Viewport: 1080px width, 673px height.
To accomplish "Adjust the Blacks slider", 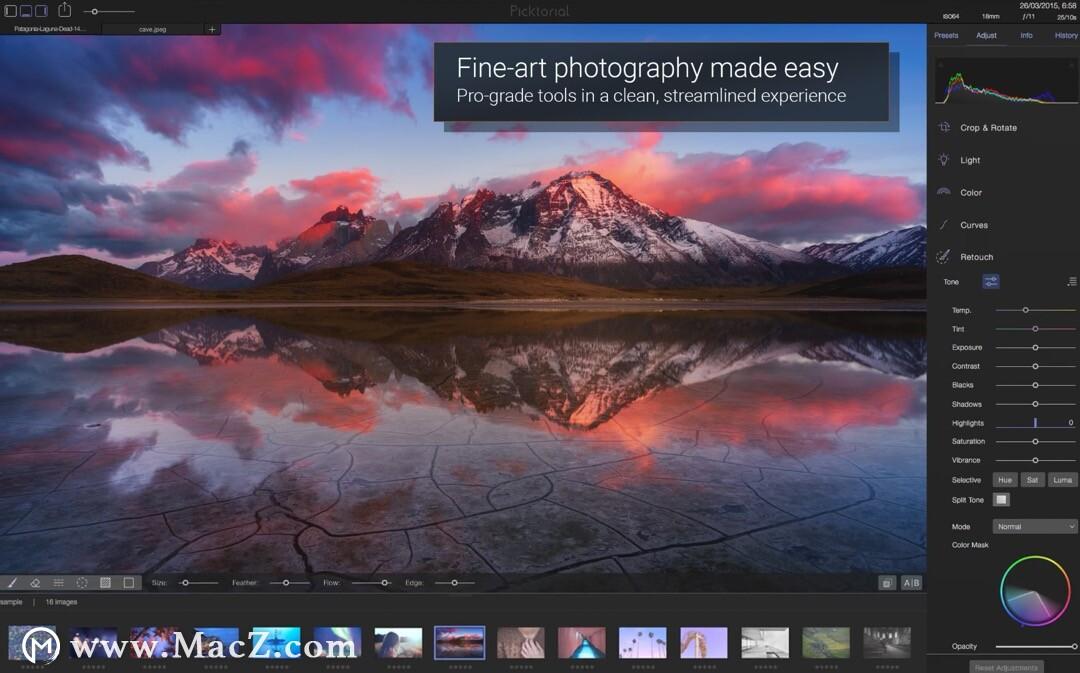I will [x=1035, y=385].
